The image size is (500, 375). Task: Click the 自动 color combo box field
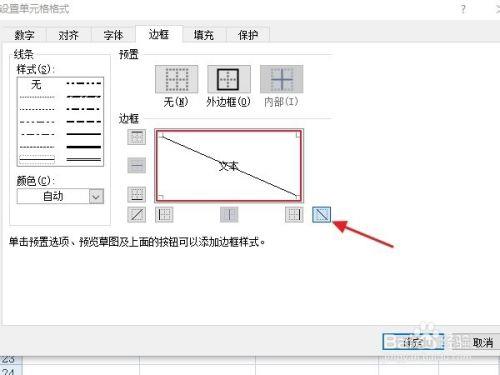click(x=60, y=196)
